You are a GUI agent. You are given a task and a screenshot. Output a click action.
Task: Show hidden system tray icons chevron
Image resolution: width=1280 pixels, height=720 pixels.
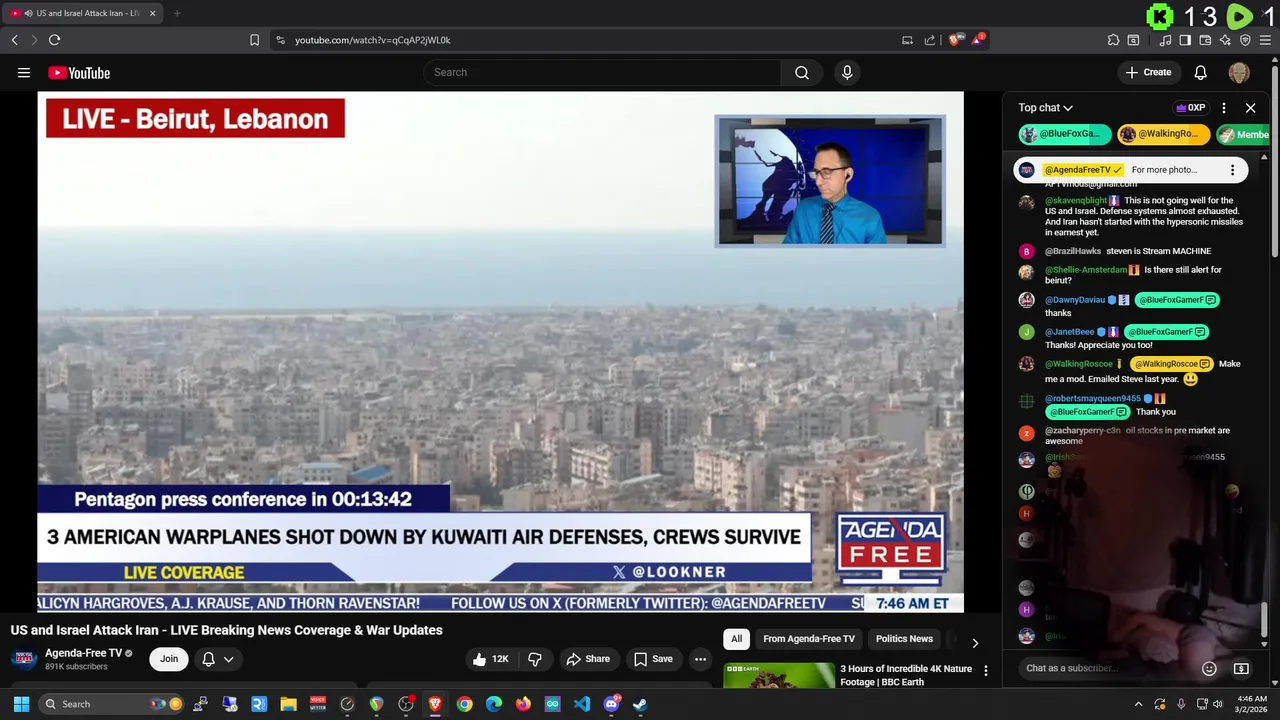[x=1138, y=704]
